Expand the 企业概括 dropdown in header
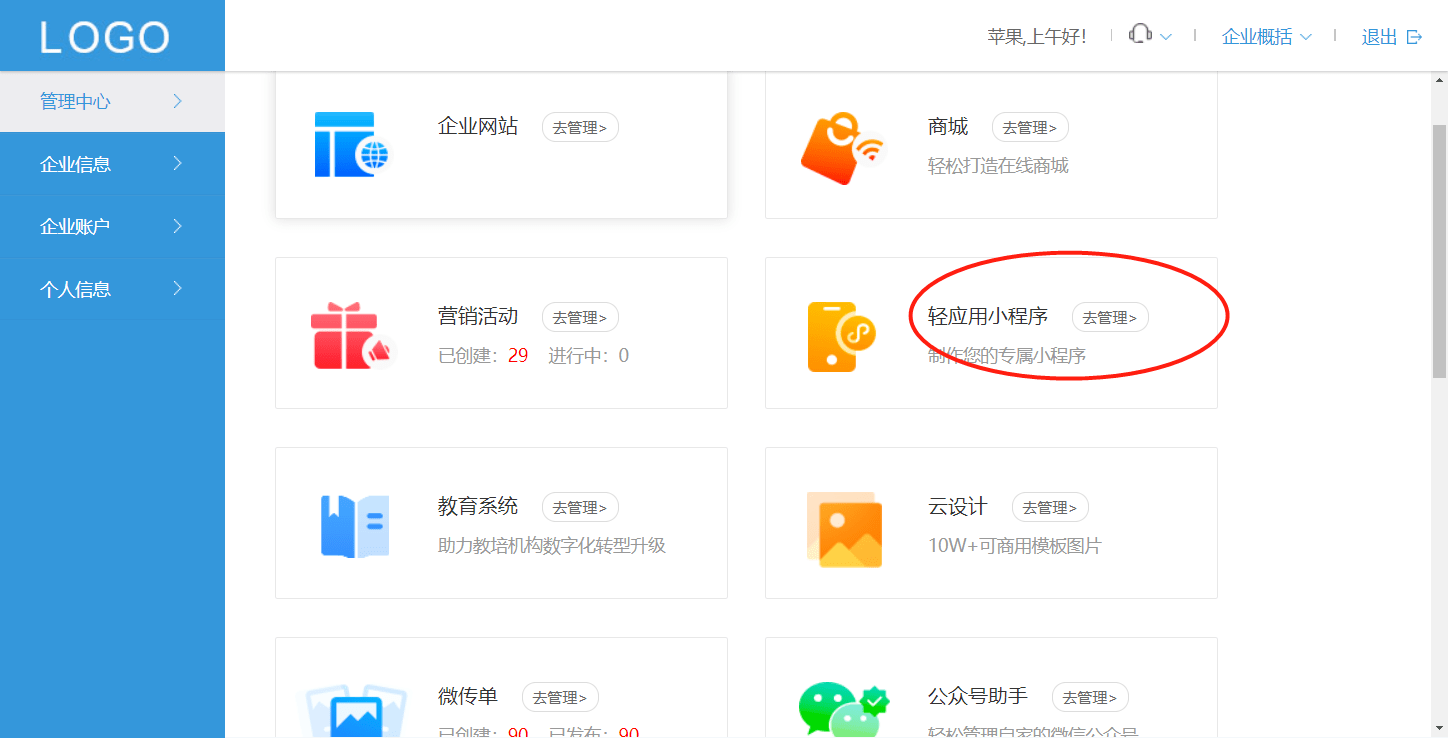 point(1267,37)
